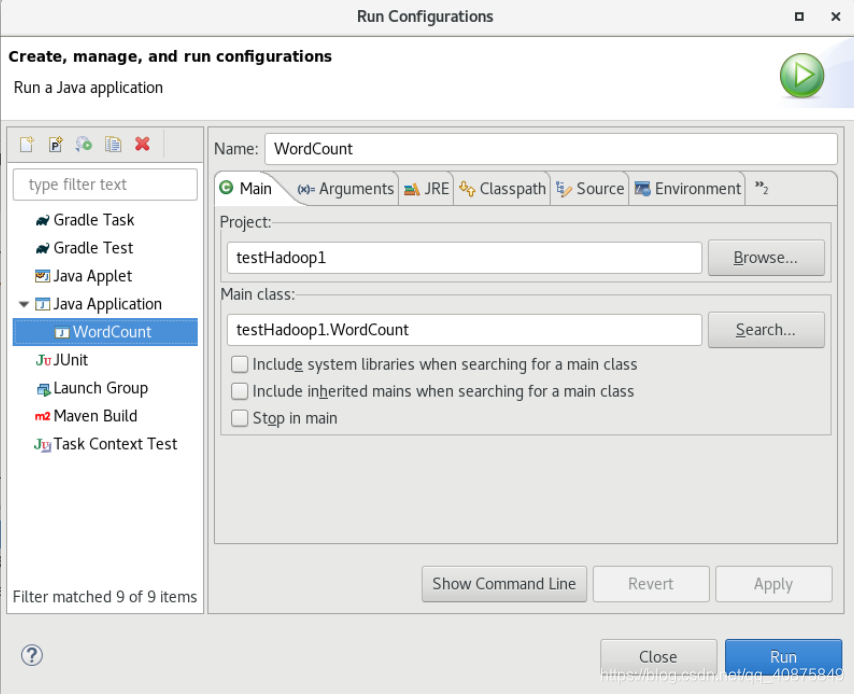The height and width of the screenshot is (694, 854).
Task: Click the export launch configuration icon
Action: [84, 144]
